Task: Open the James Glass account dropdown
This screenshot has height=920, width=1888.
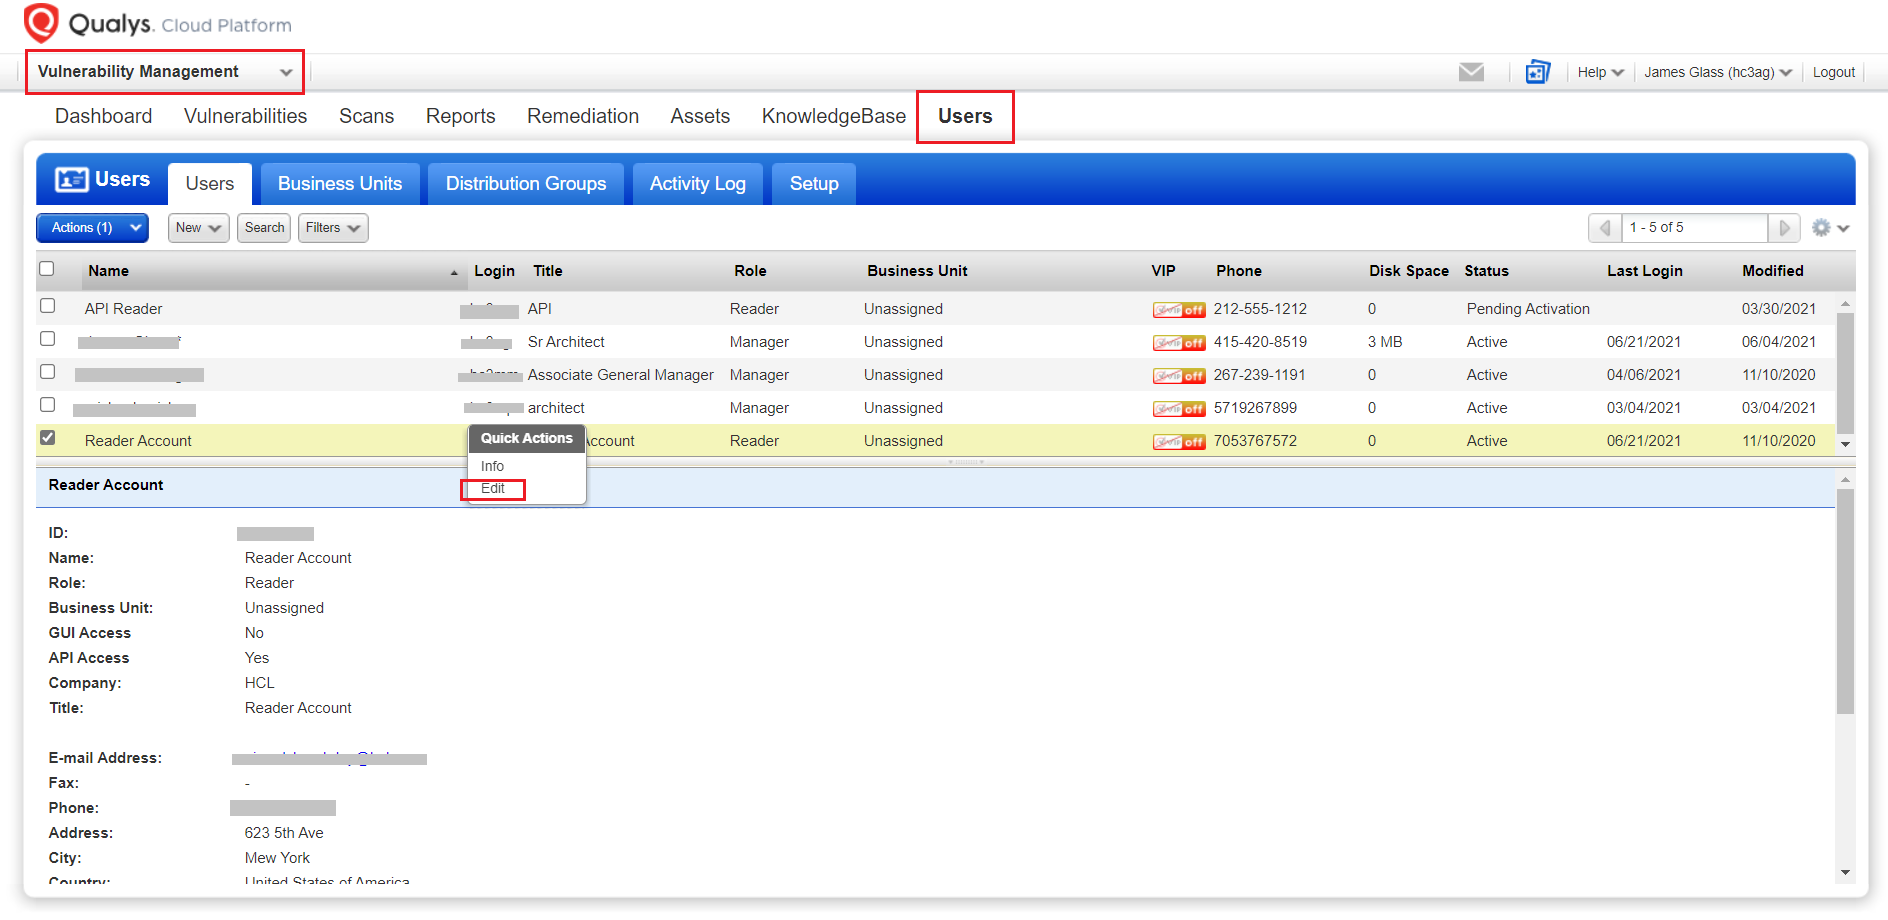Action: coord(1718,72)
